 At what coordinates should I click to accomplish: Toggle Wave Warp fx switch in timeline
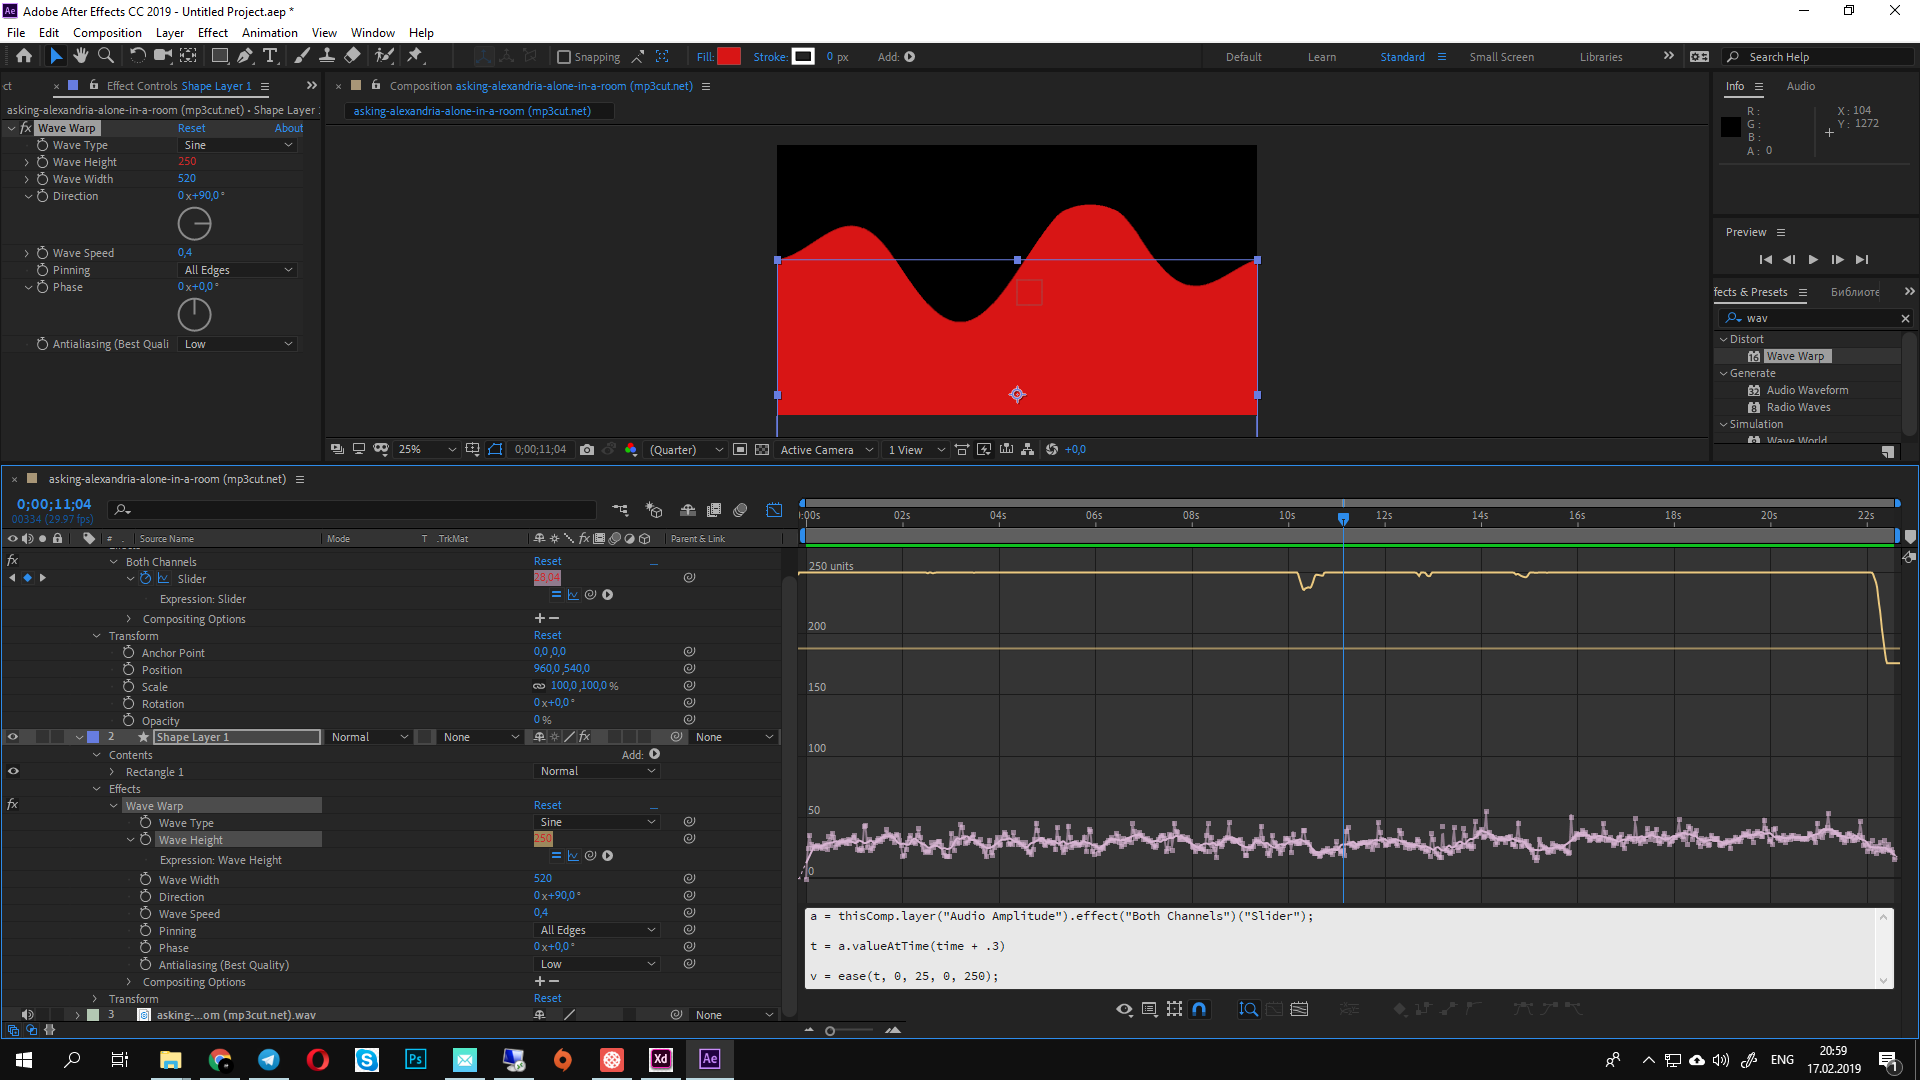(x=13, y=805)
